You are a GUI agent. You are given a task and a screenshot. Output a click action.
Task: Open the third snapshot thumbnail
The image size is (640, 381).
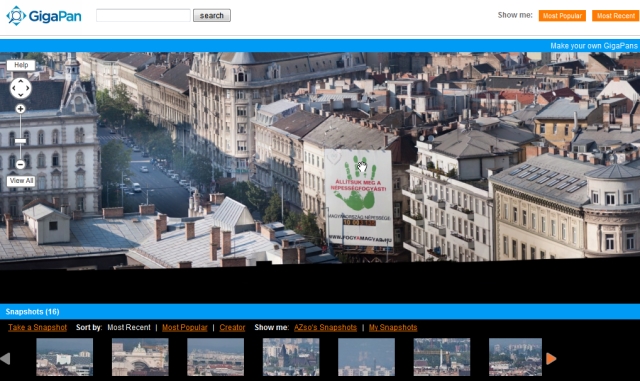[216, 357]
